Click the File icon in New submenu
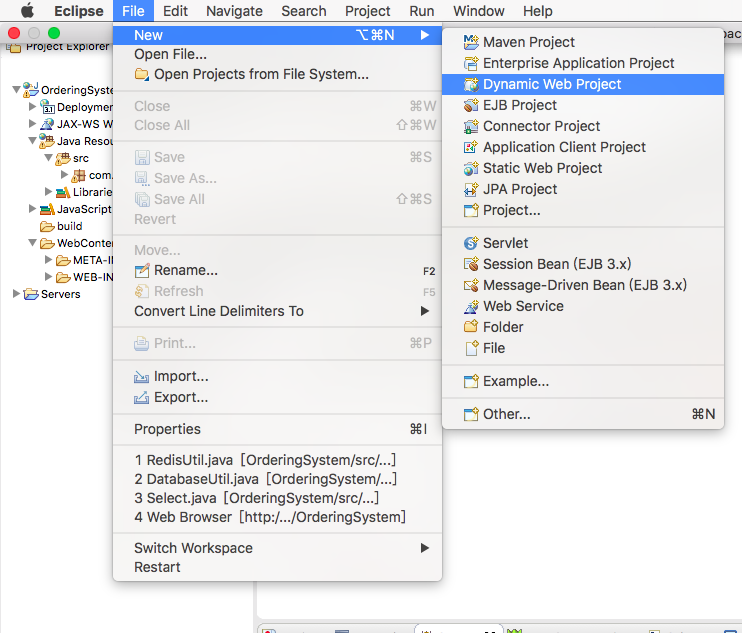Image resolution: width=742 pixels, height=633 pixels. coord(471,348)
